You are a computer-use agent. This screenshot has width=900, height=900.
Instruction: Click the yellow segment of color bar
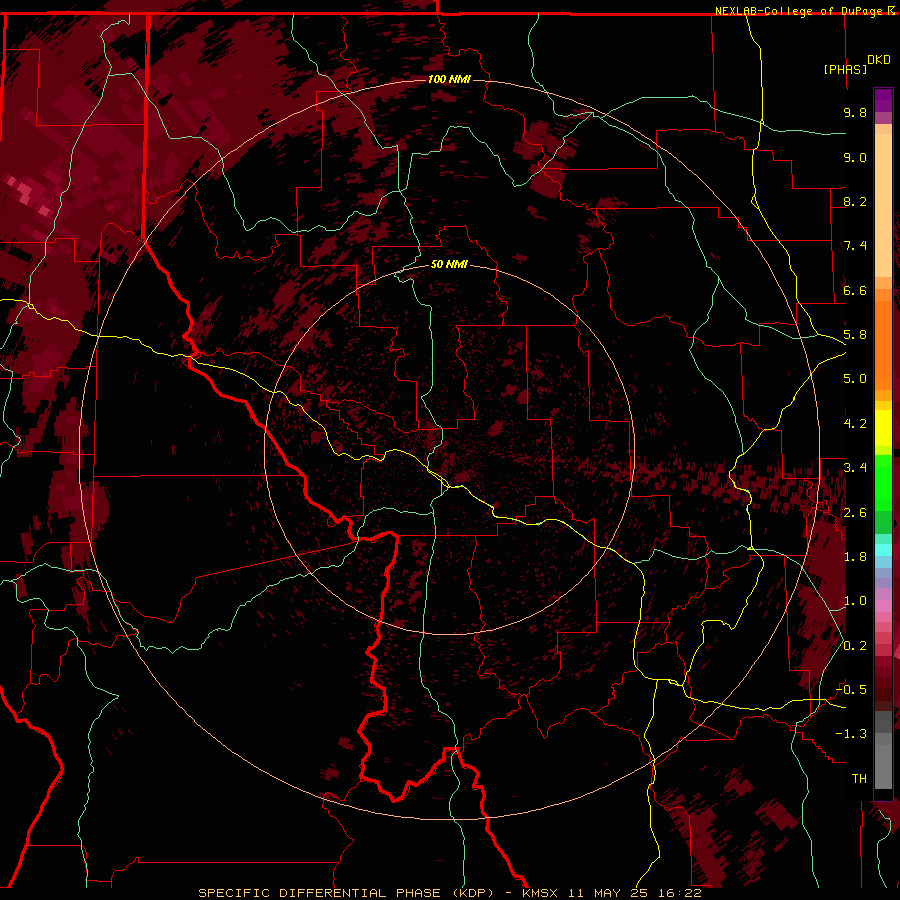click(883, 428)
